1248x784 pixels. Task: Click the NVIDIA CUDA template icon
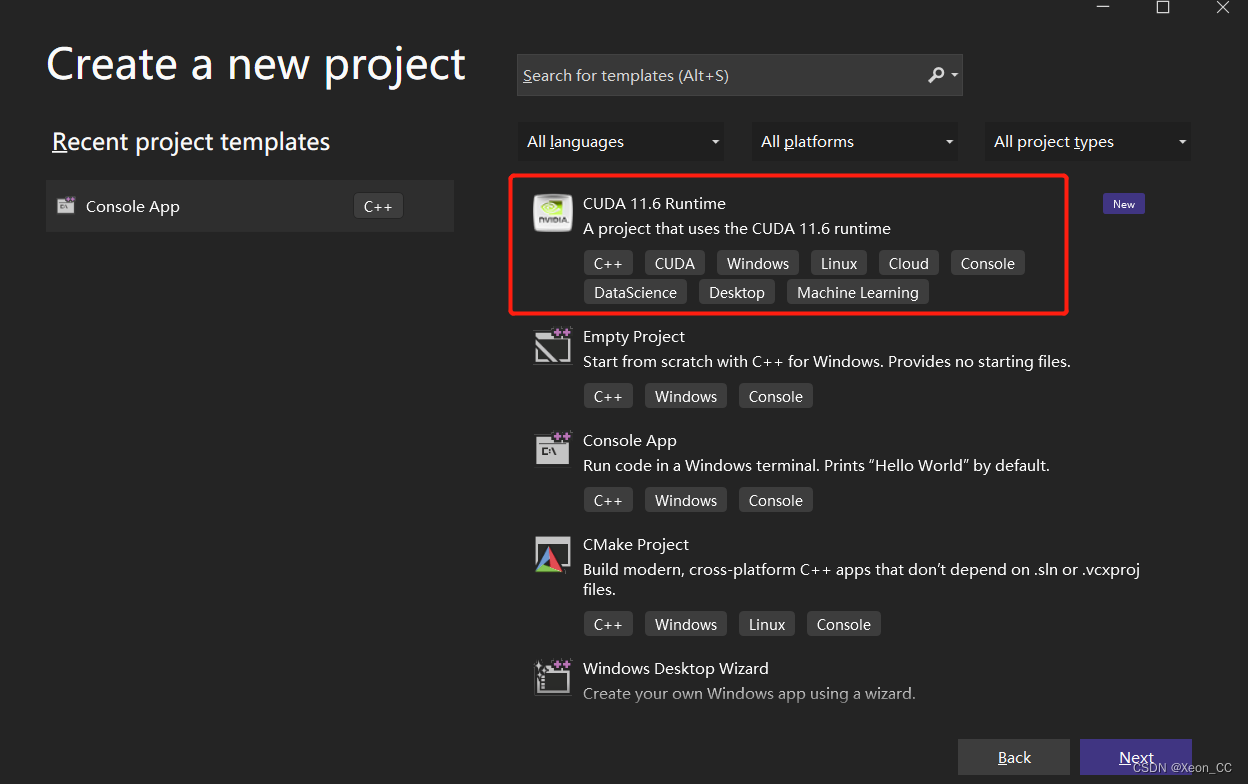(553, 213)
